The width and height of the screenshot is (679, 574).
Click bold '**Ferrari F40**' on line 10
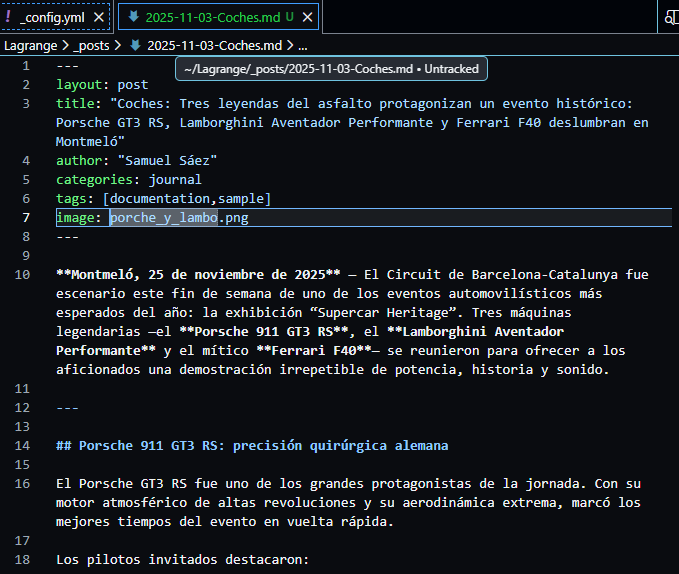tap(314, 351)
